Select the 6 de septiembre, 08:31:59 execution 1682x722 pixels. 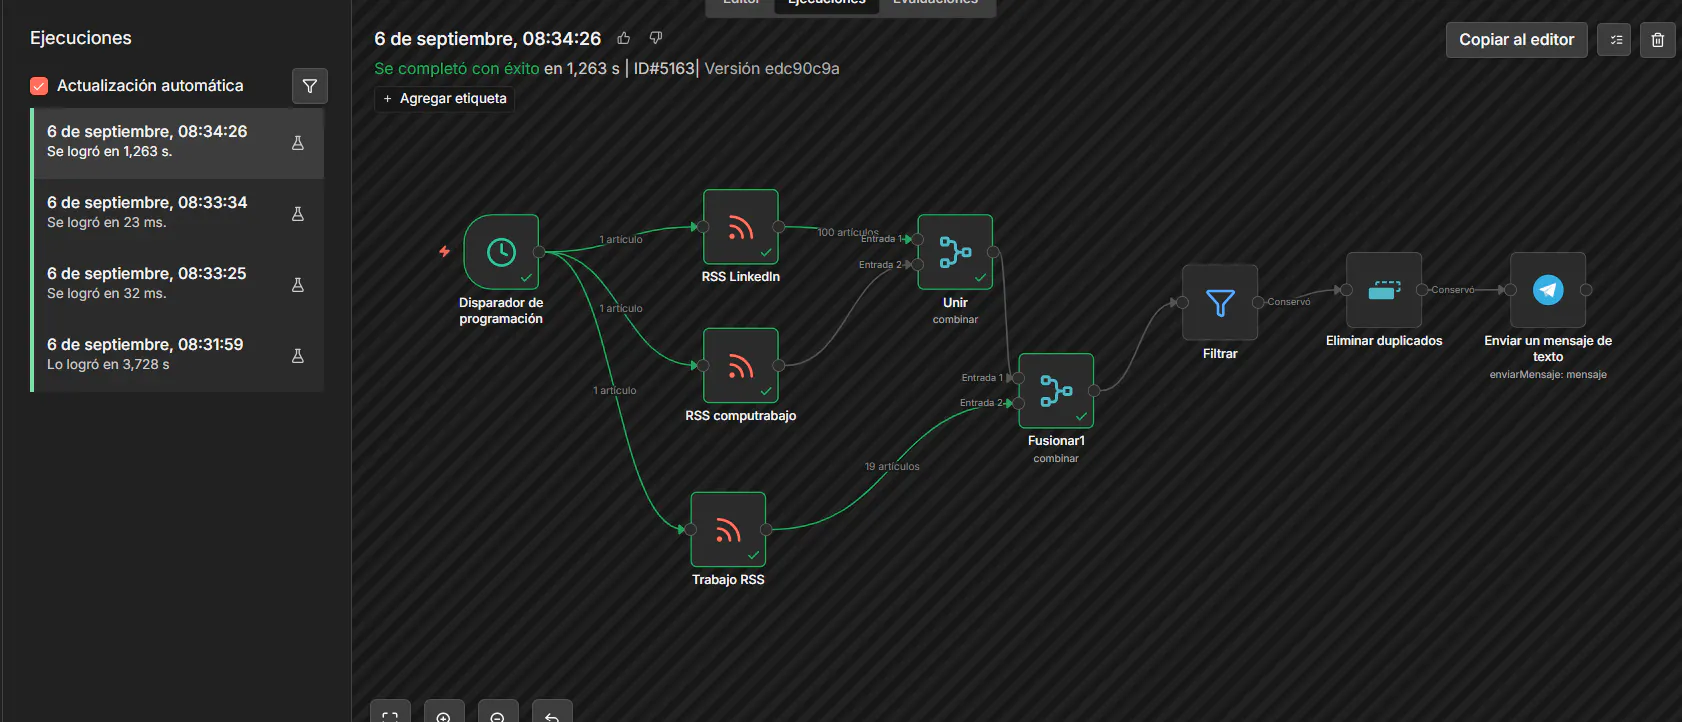[179, 356]
